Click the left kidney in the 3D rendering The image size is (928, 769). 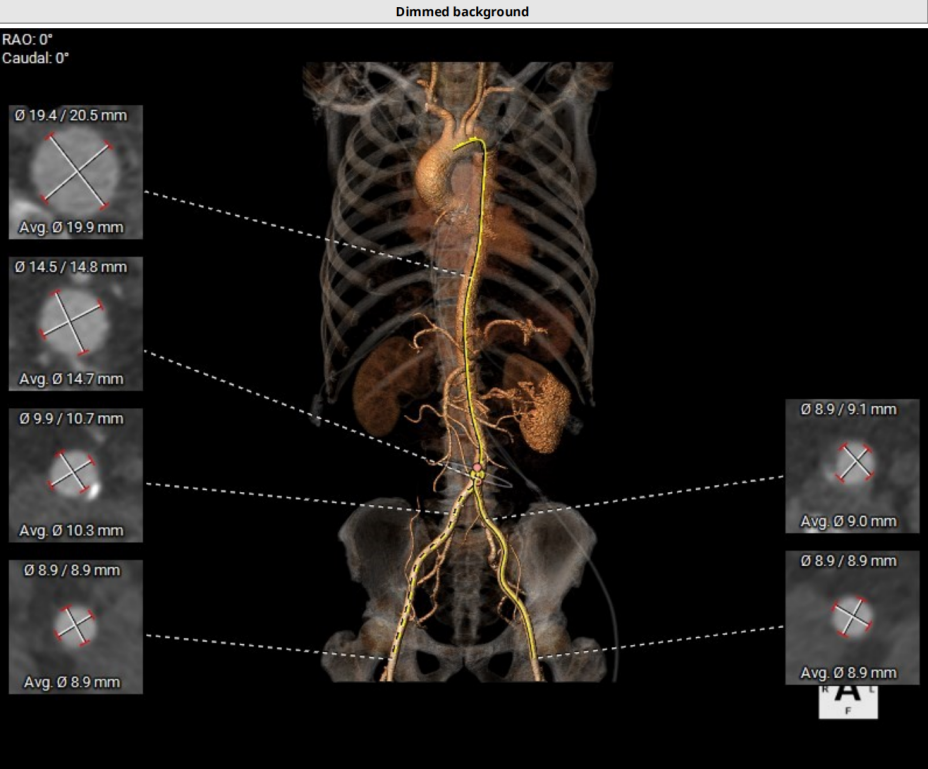(x=539, y=407)
